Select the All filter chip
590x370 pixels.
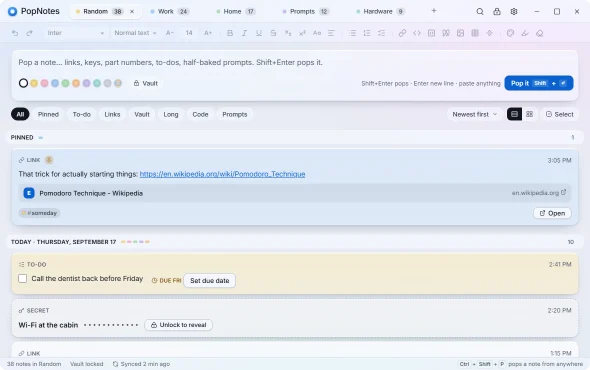point(20,114)
